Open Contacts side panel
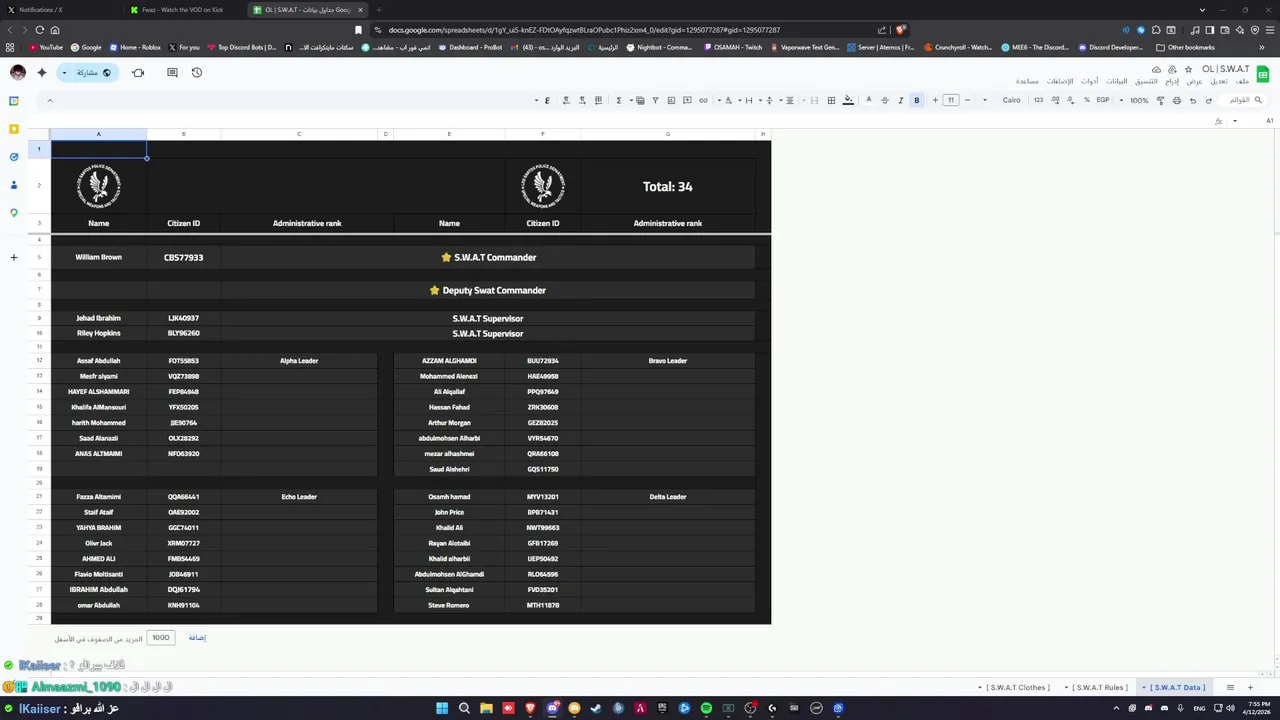This screenshot has width=1280, height=720. (14, 185)
